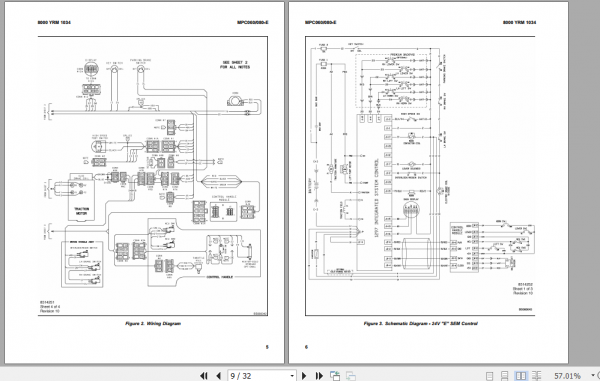Select continuous facing page view
The width and height of the screenshot is (600, 381).
click(537, 376)
